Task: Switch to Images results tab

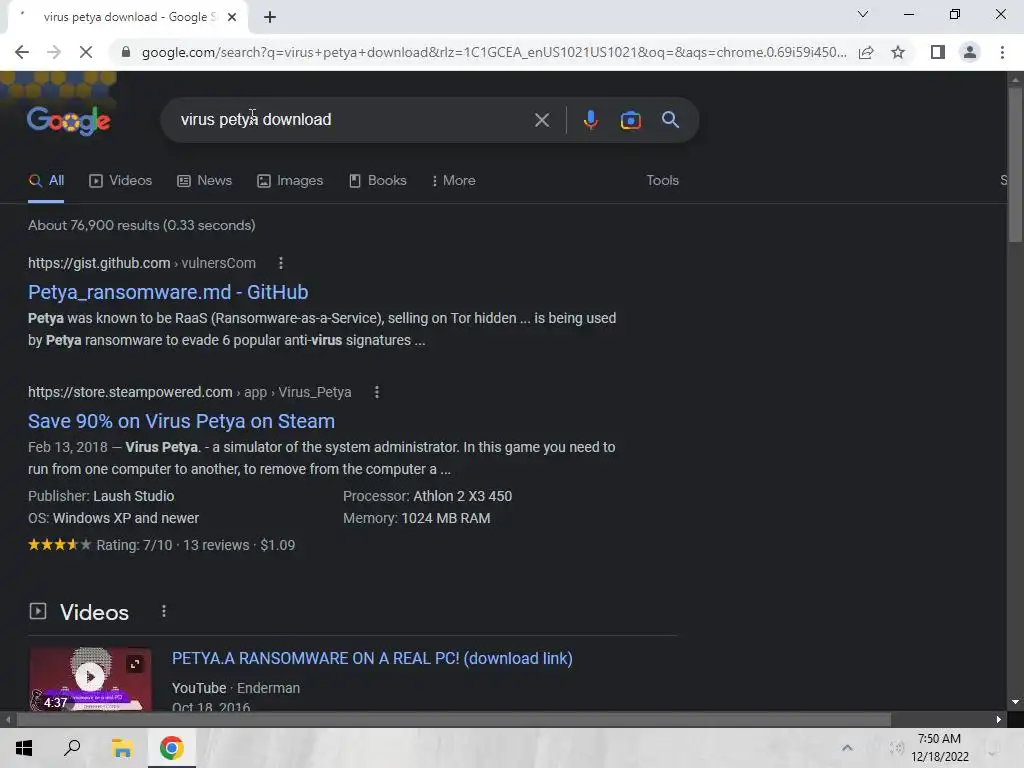Action: 291,180
